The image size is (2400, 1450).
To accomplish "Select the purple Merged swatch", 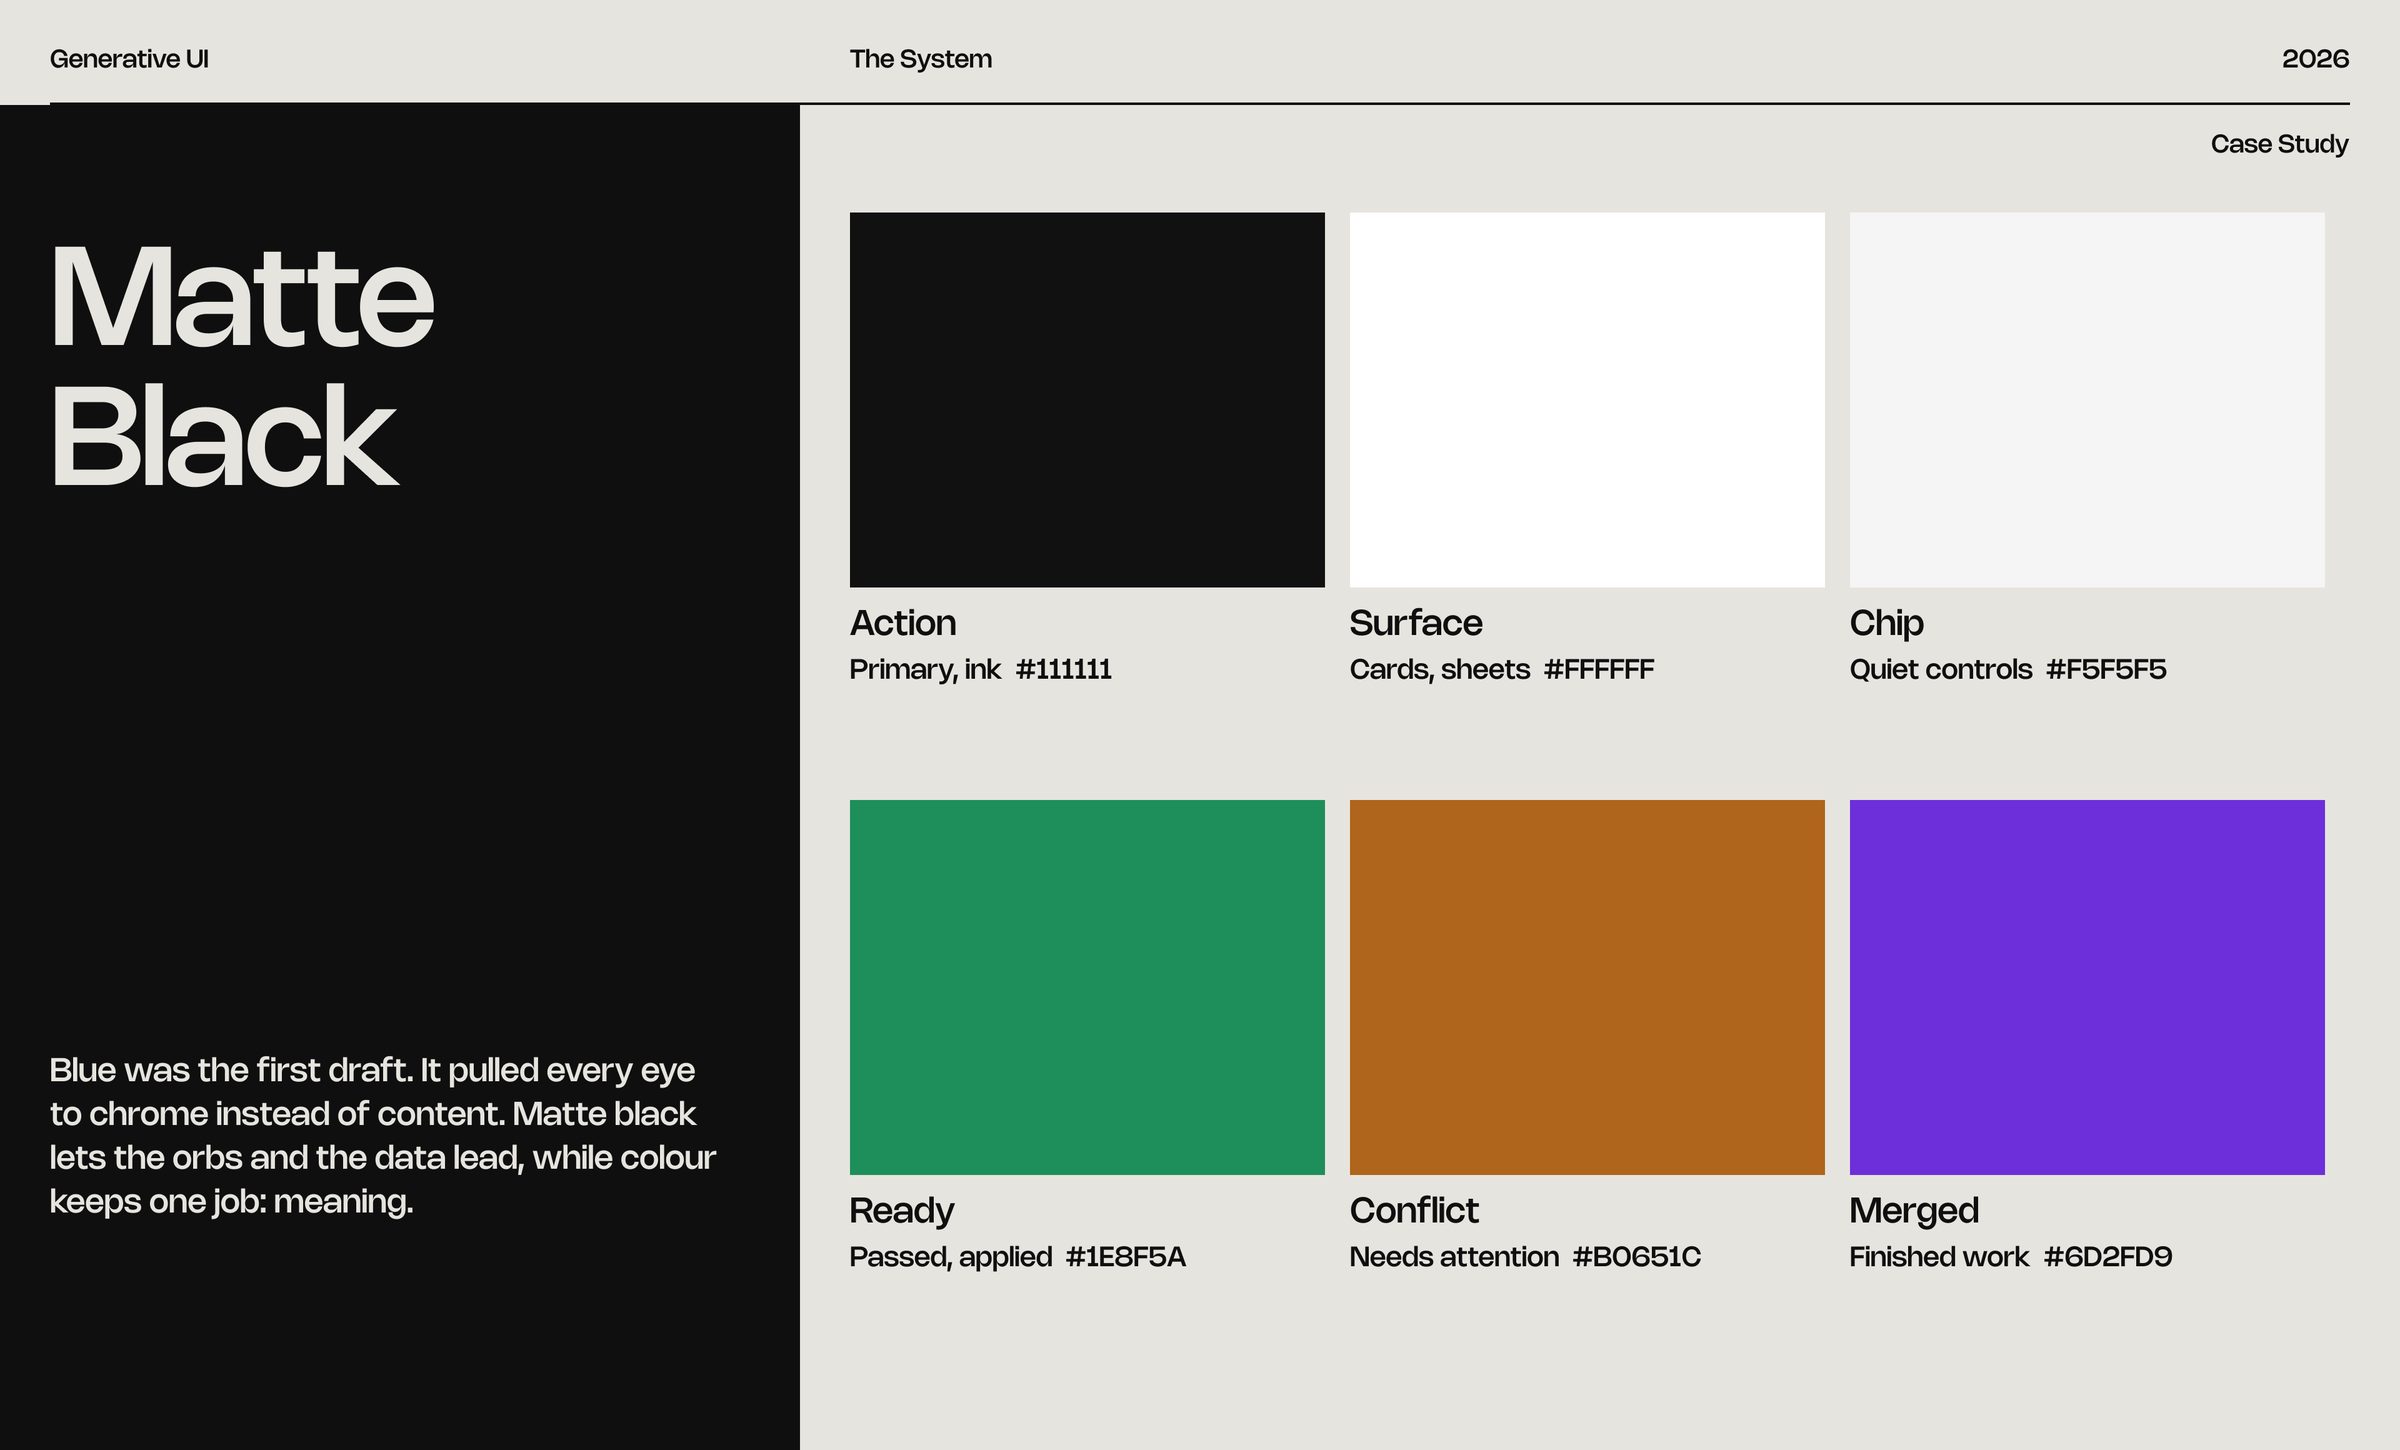I will coord(2087,987).
